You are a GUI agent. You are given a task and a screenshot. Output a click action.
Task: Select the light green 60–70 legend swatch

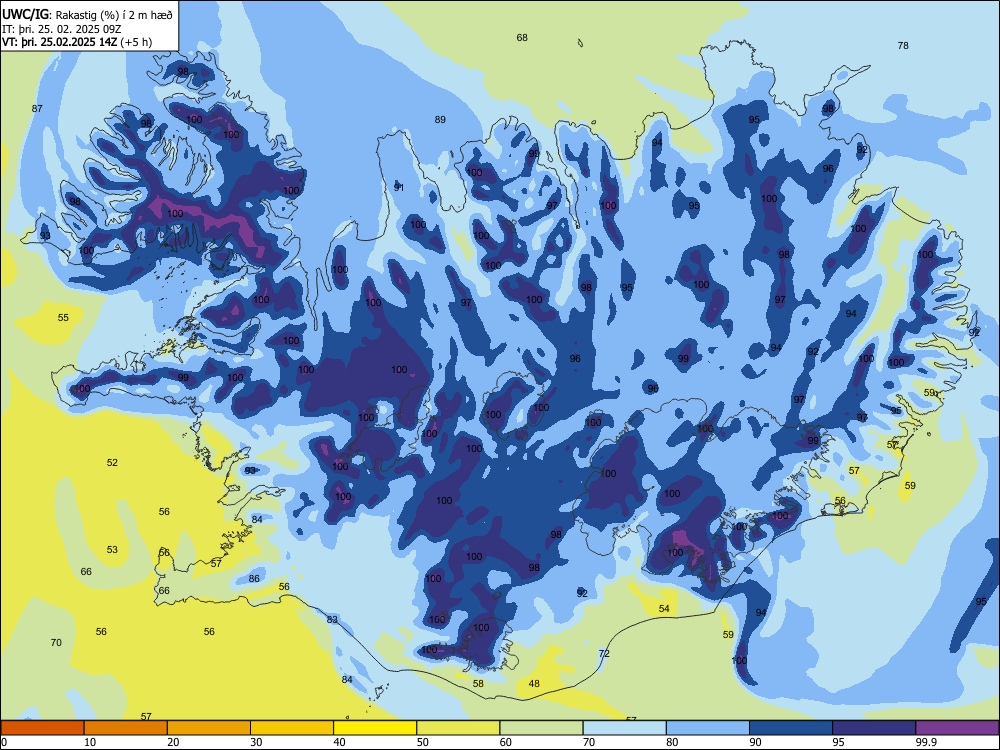coord(541,728)
